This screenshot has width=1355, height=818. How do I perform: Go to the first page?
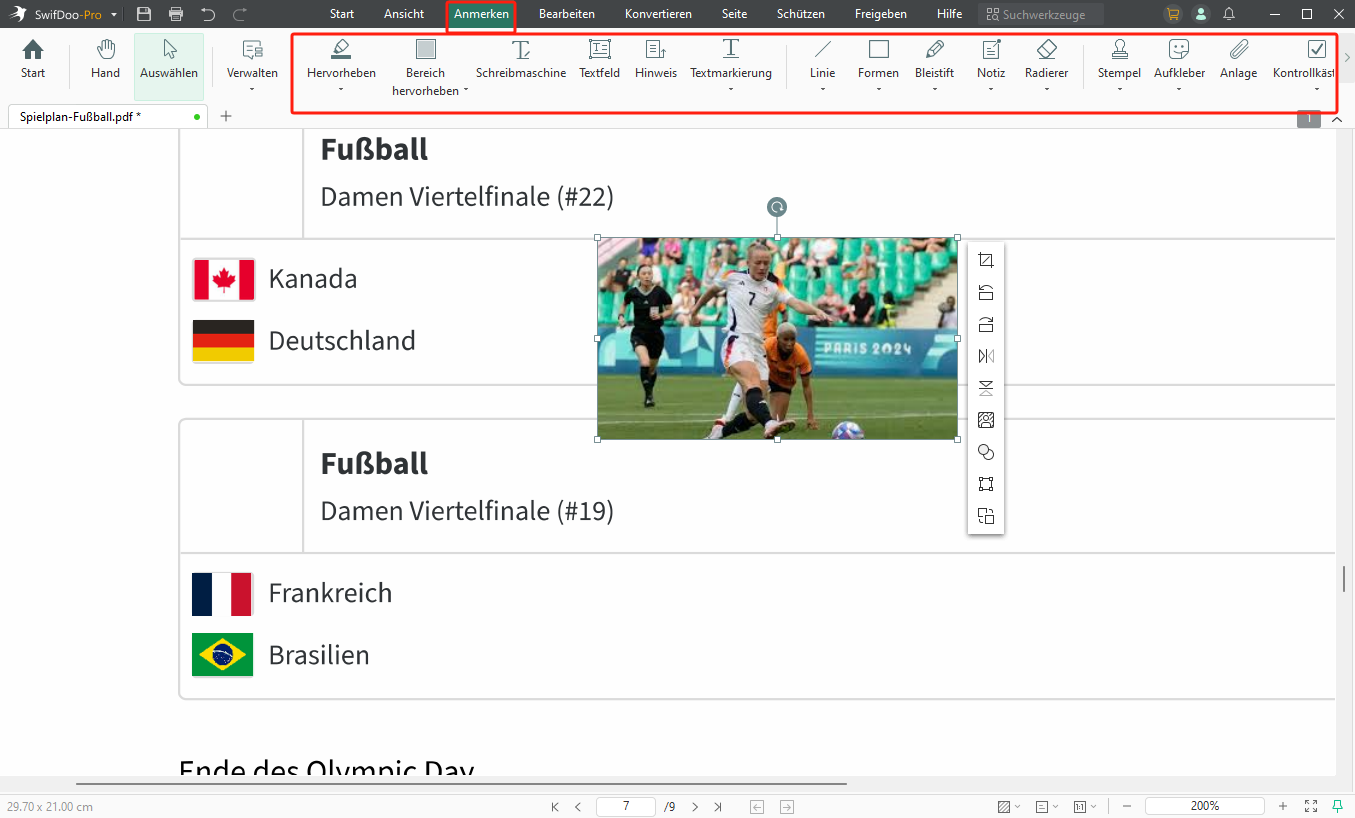tap(555, 806)
